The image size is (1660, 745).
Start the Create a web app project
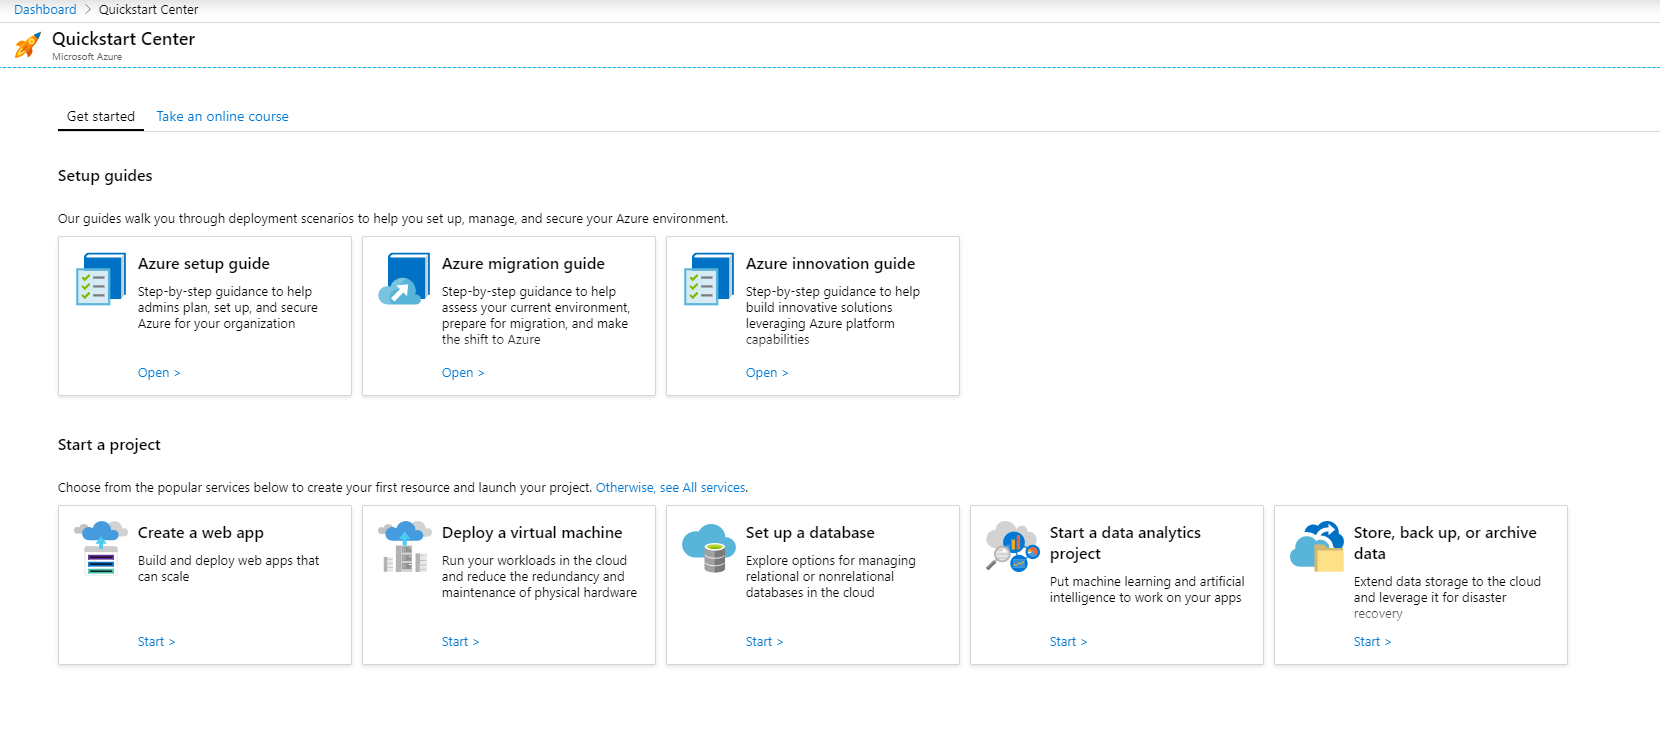pyautogui.click(x=156, y=642)
